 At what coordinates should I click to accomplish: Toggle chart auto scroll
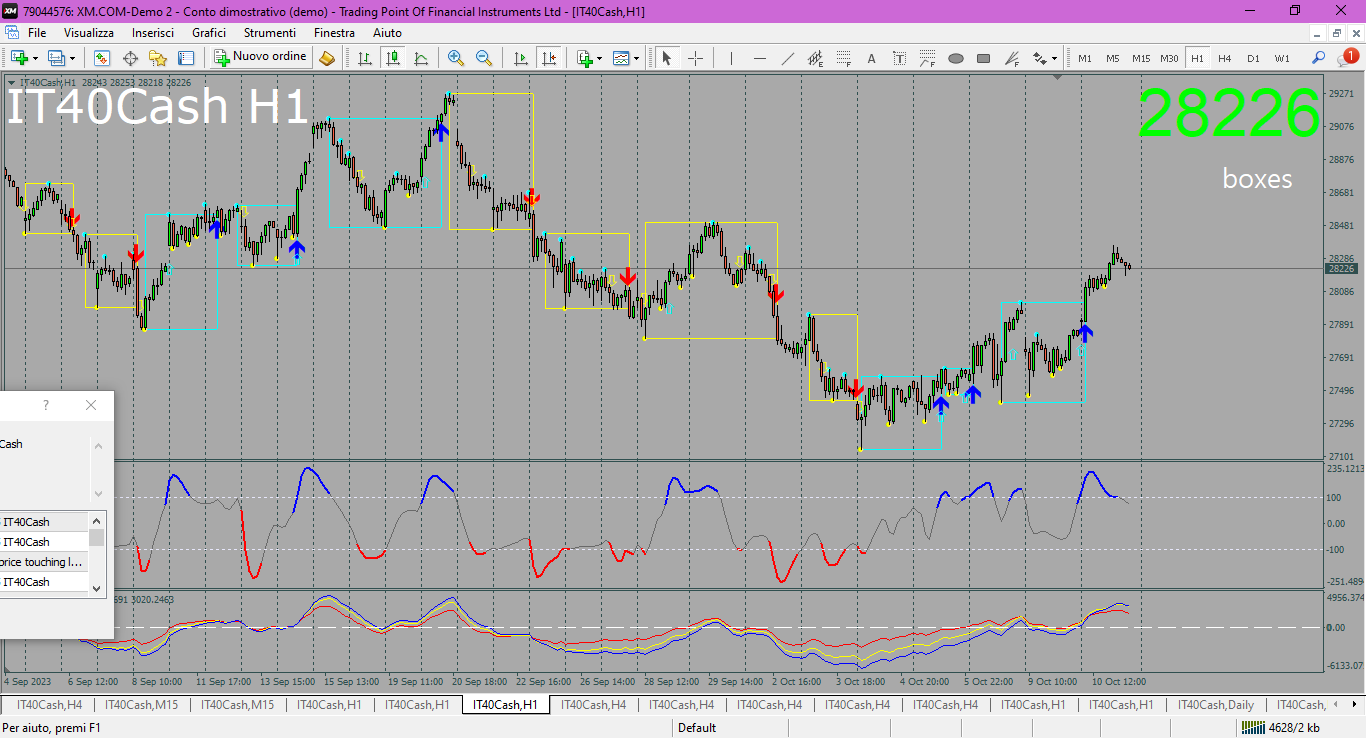point(520,58)
